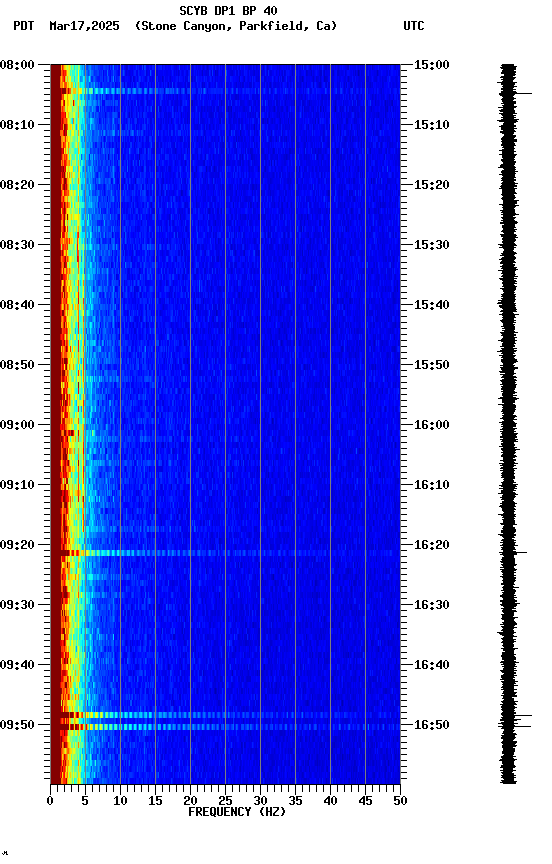Click the frequency axis value "45"
The width and height of the screenshot is (552, 864).
pos(365,801)
